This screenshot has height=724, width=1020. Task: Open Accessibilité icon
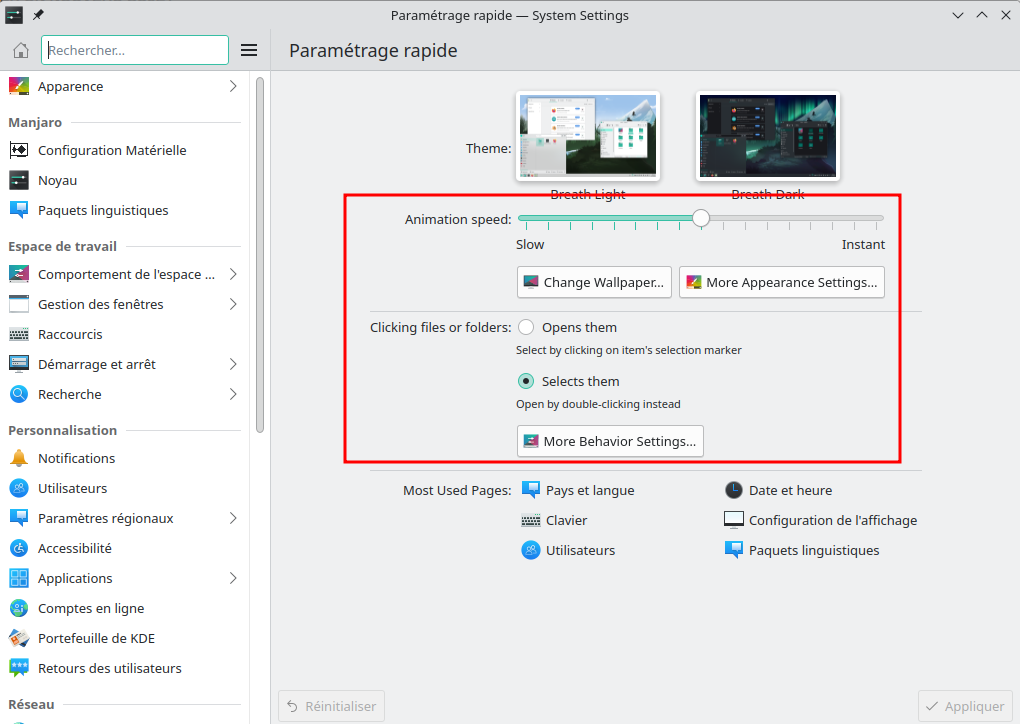coord(19,548)
